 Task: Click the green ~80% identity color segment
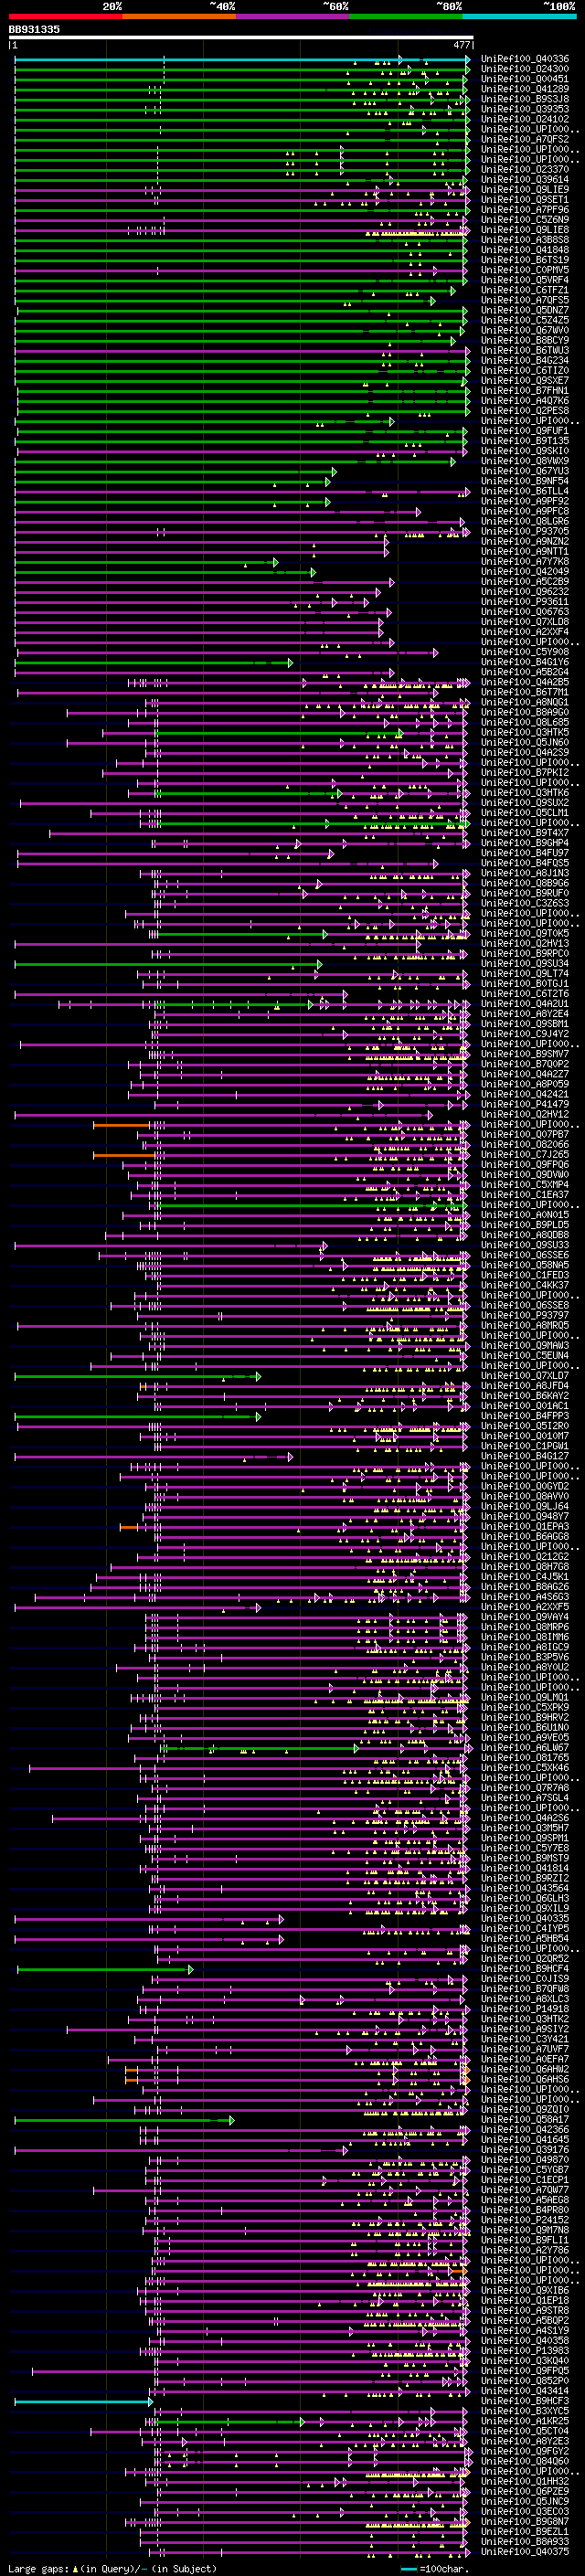tap(406, 16)
